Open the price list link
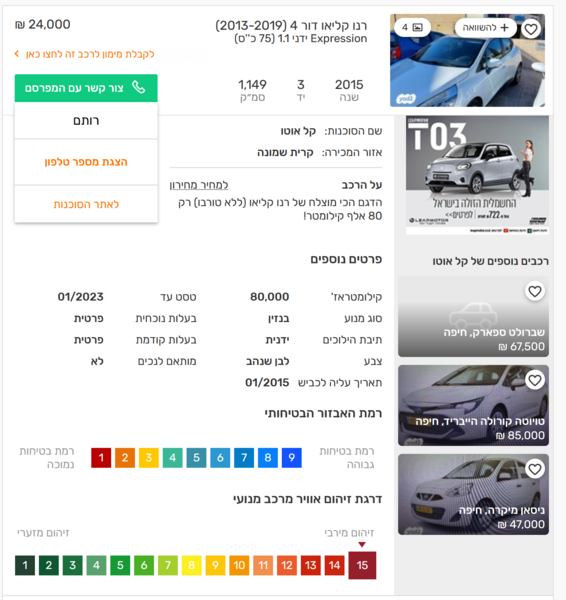This screenshot has height=600, width=566. tap(199, 185)
